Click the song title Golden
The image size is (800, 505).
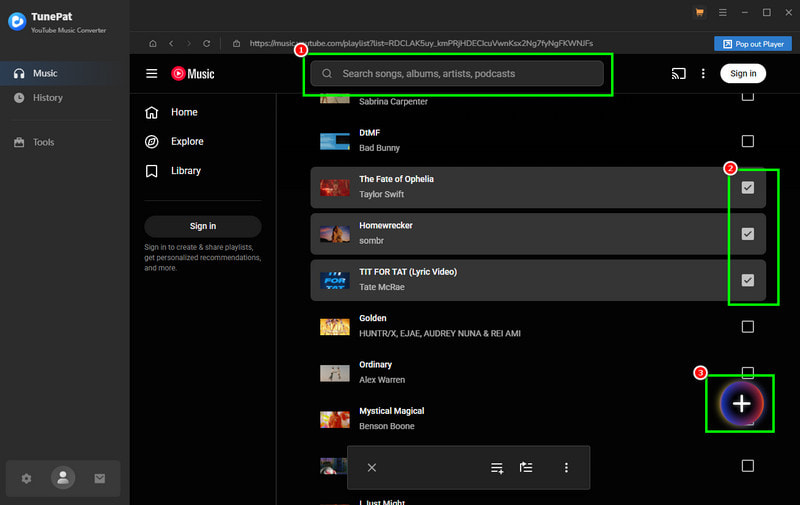point(372,318)
